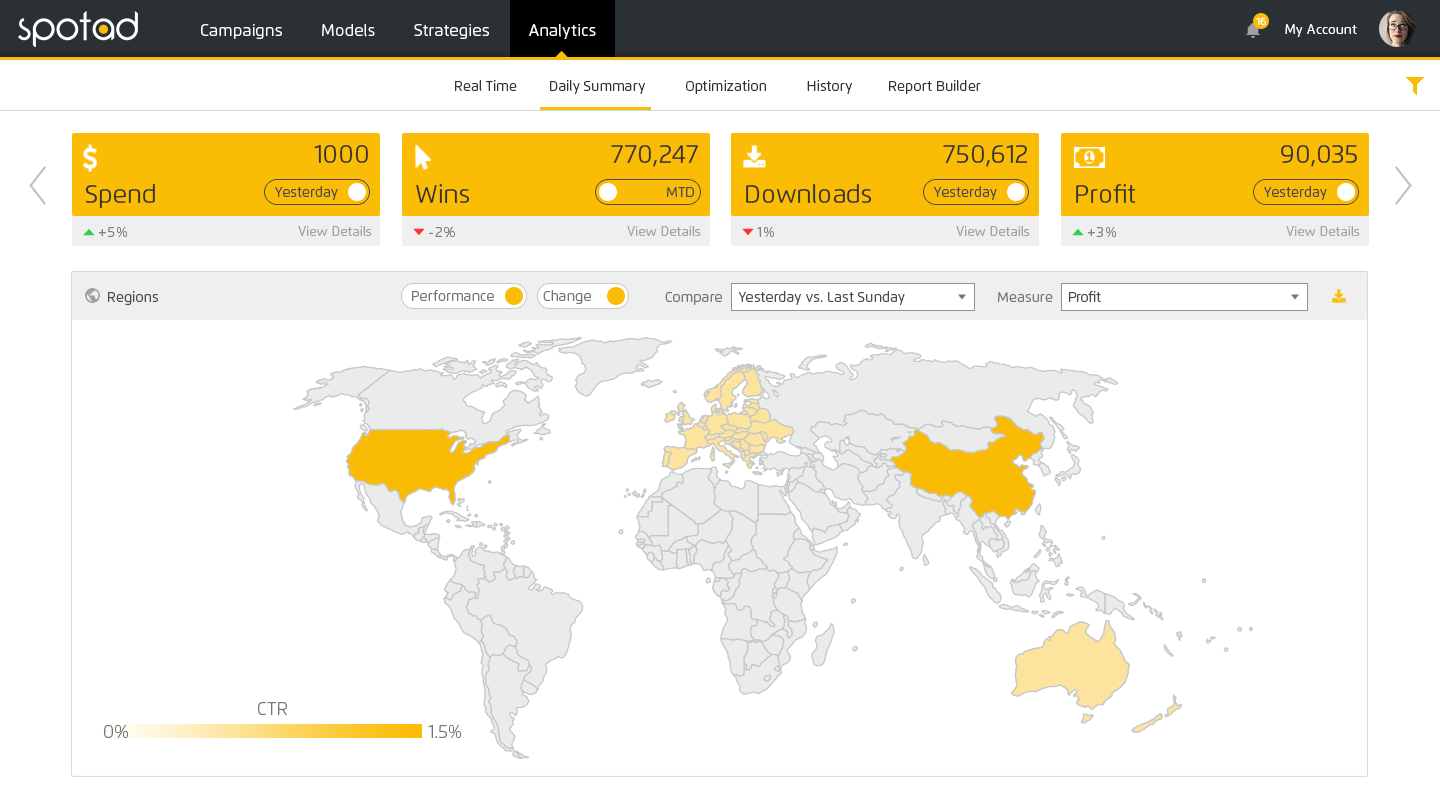Click the cursor Wins icon
This screenshot has height=810, width=1440.
[x=422, y=158]
